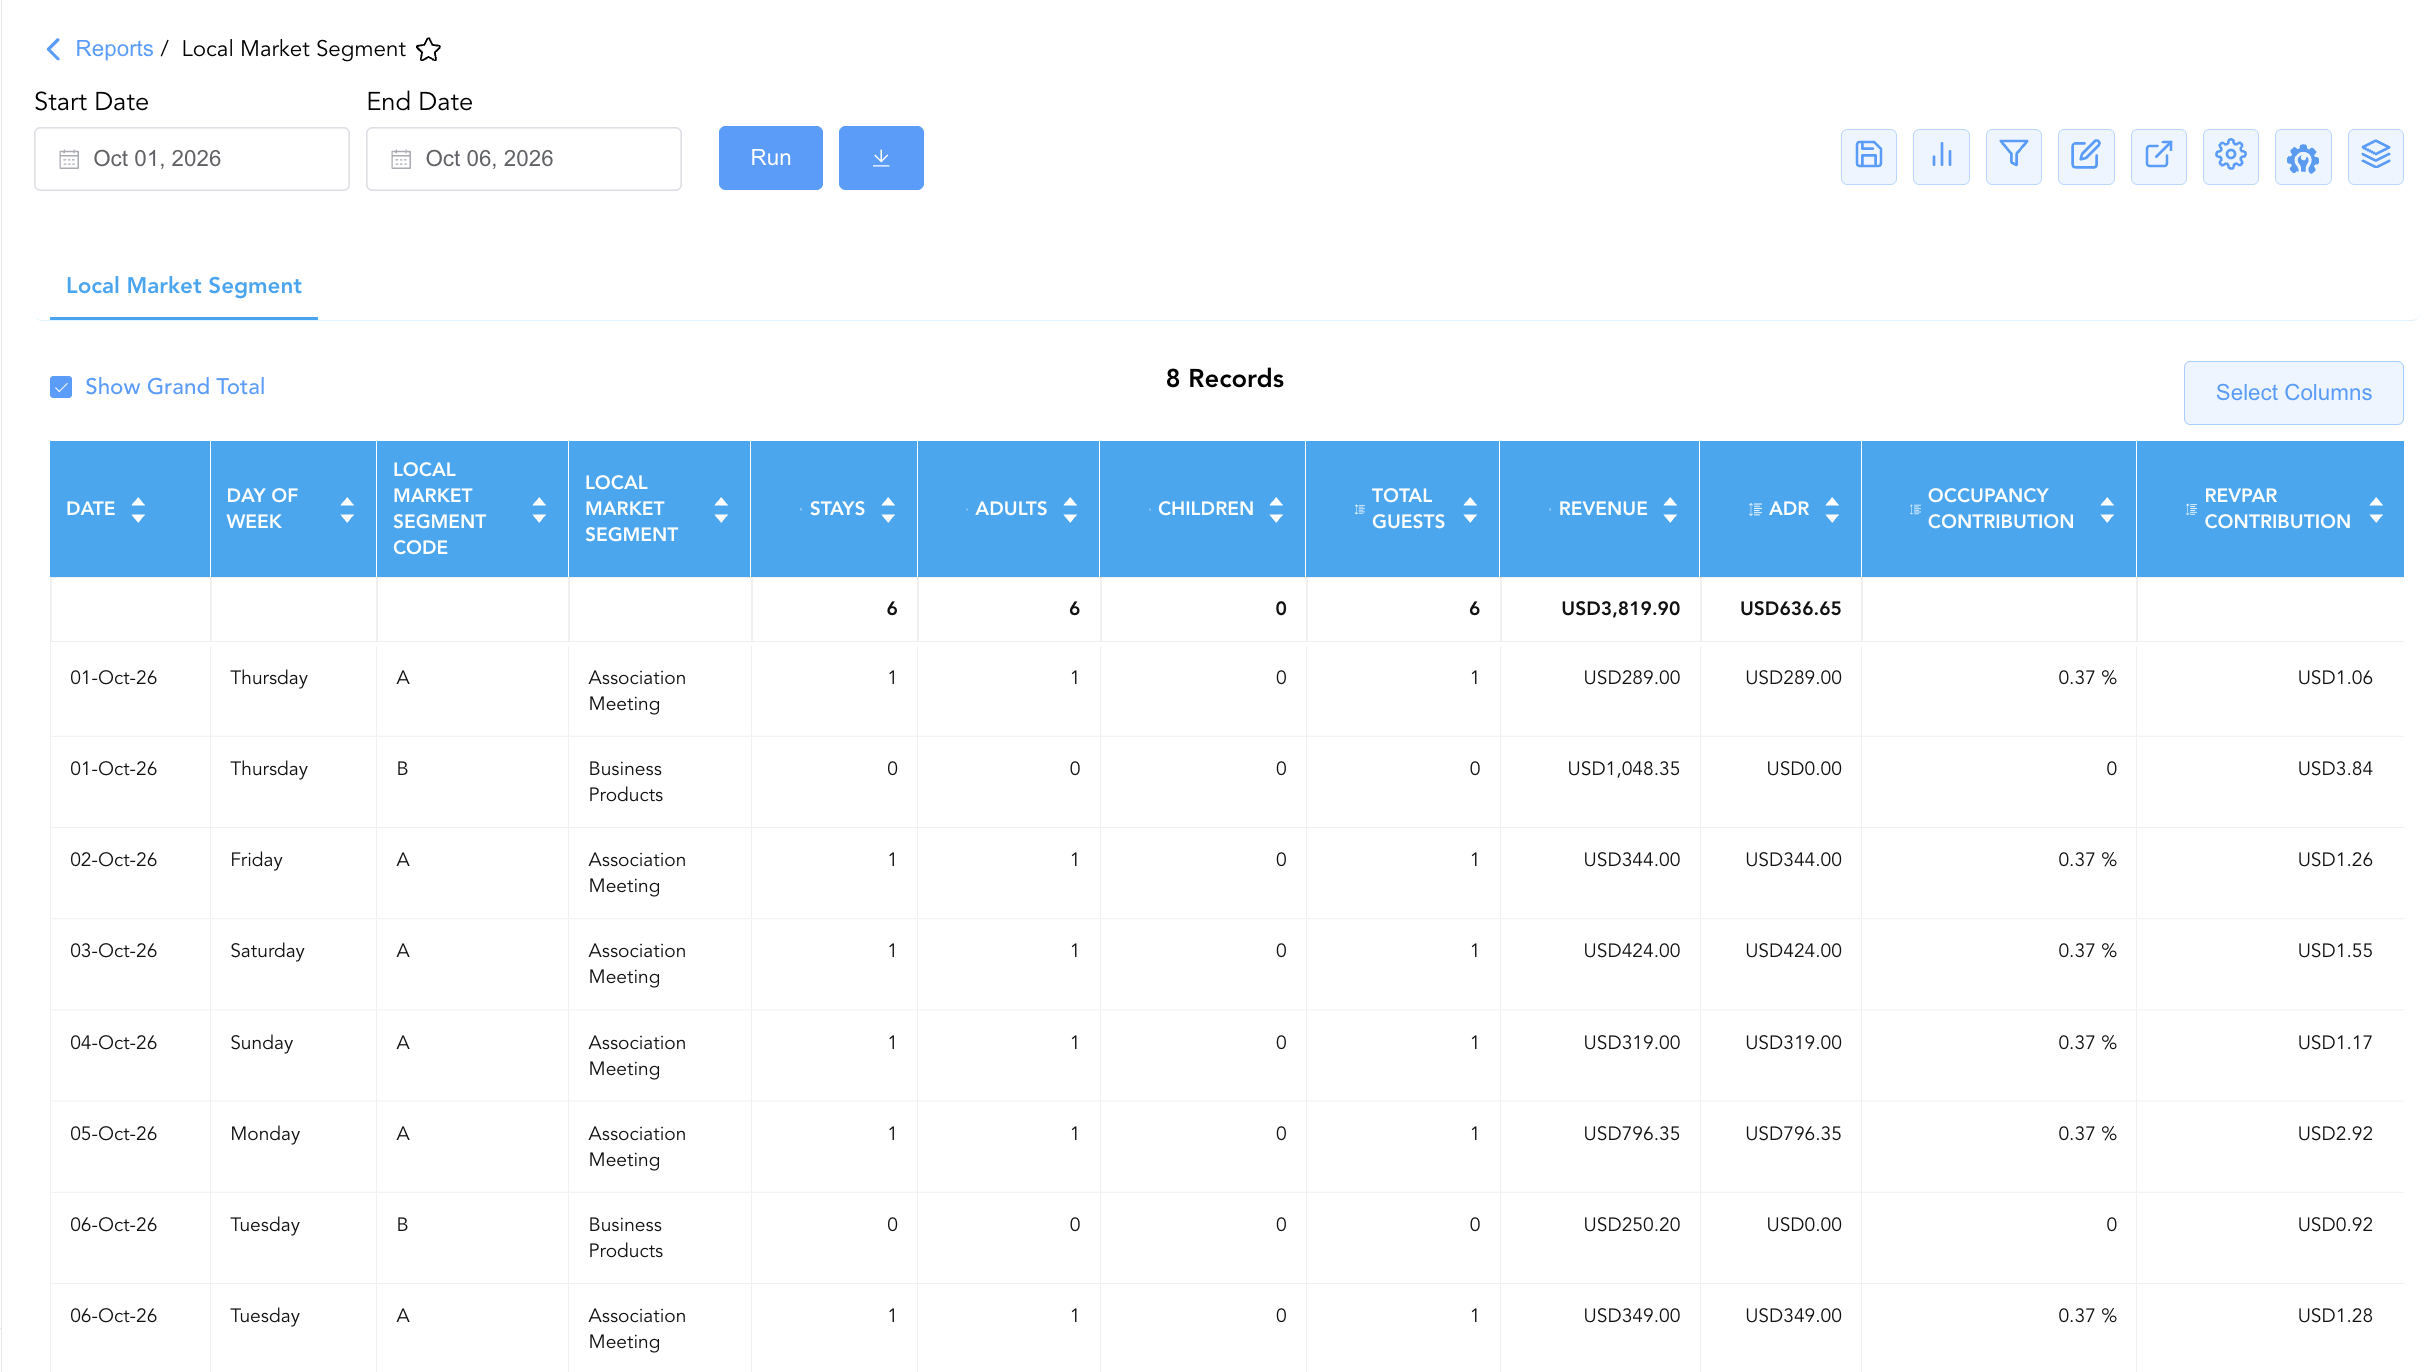Open the Select Columns button

point(2293,393)
